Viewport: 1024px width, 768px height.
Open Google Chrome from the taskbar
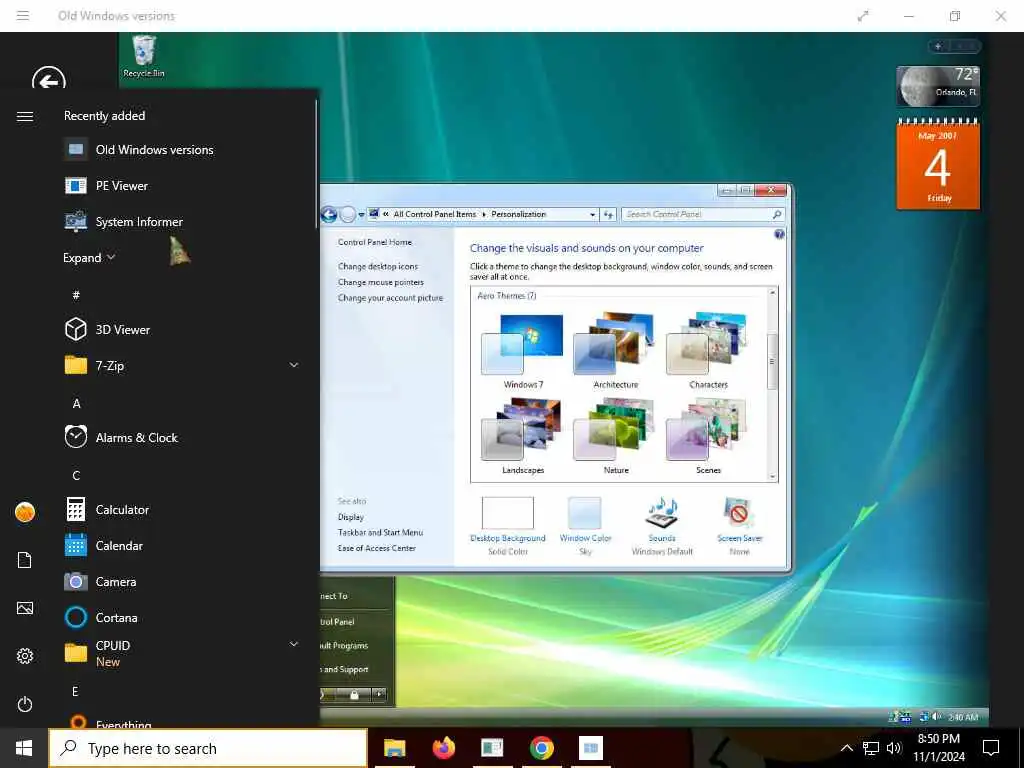pyautogui.click(x=541, y=748)
